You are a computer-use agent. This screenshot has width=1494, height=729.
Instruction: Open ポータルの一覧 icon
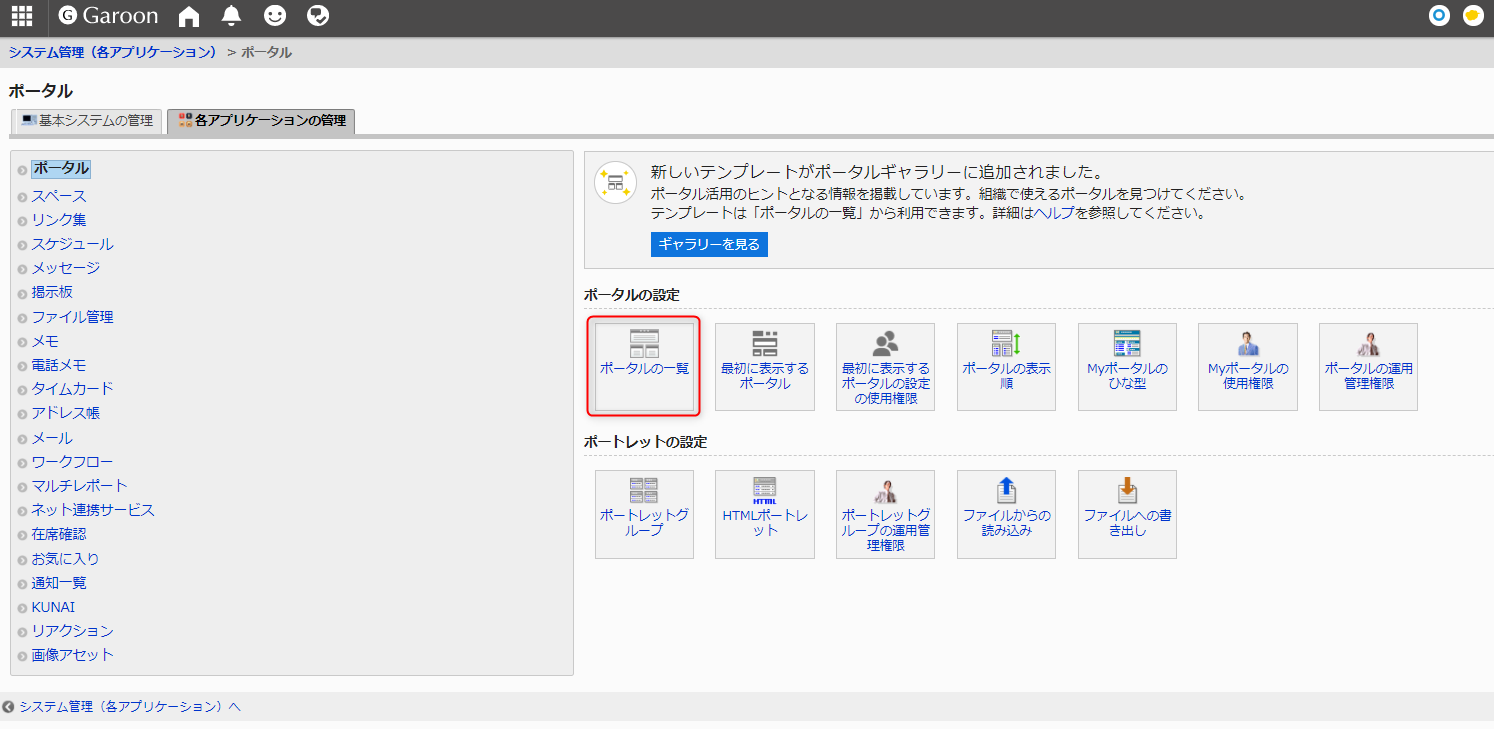tap(644, 366)
